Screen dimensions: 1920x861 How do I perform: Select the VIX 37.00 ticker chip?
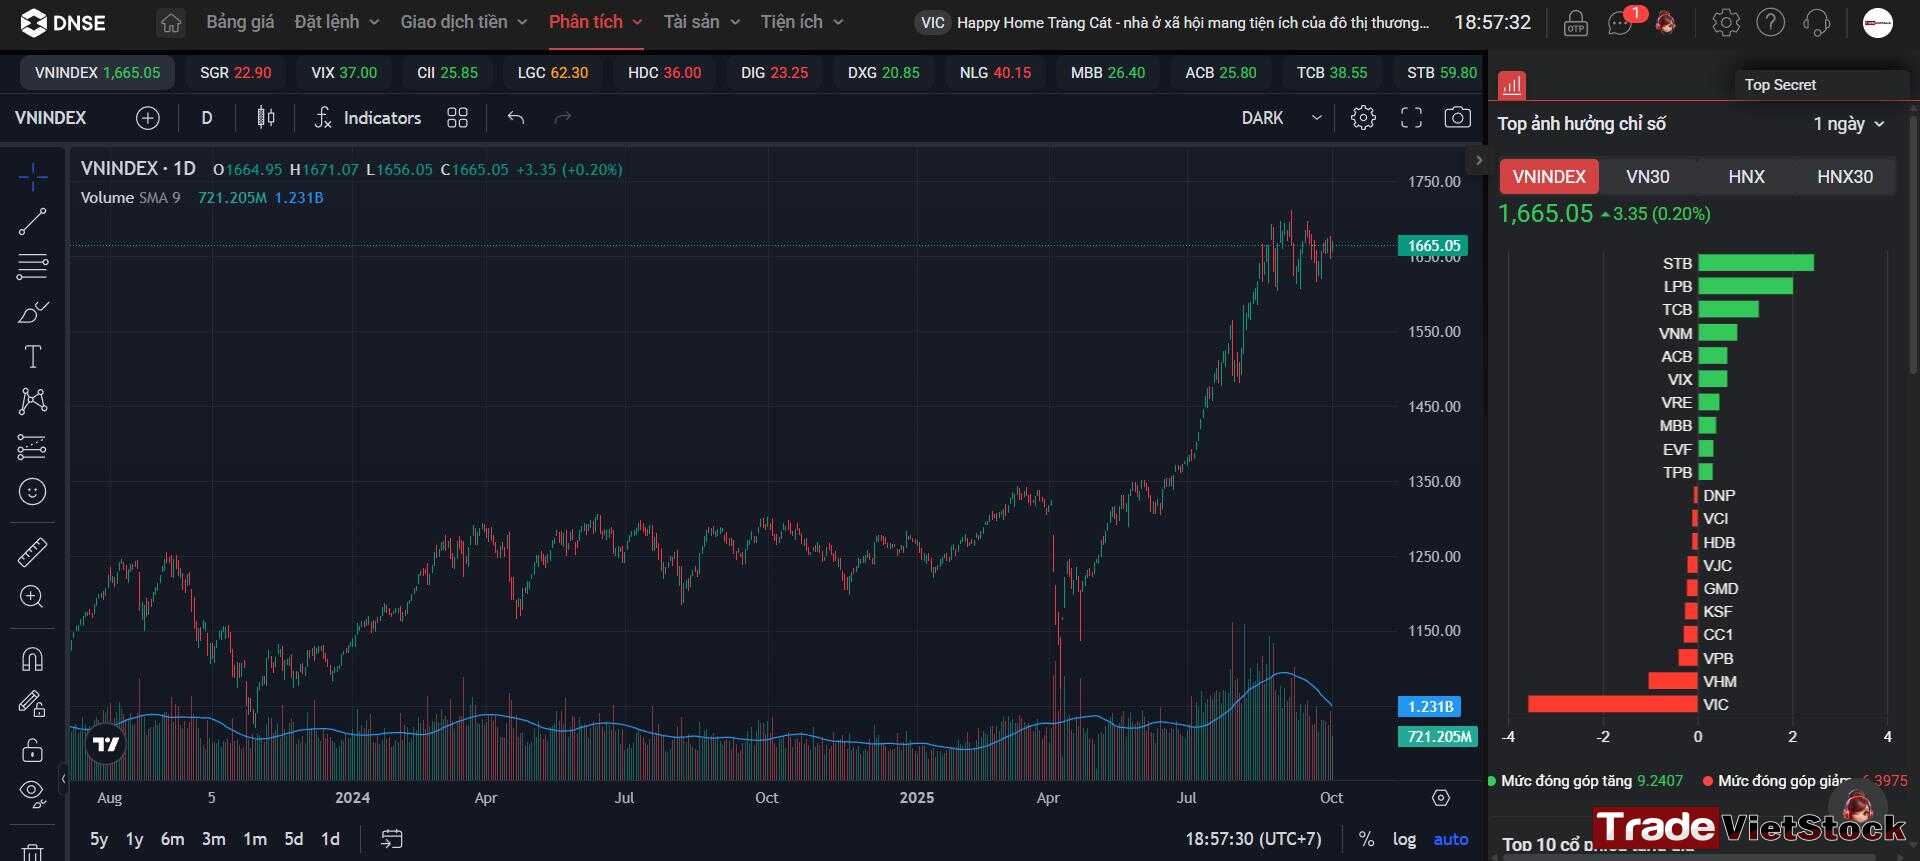pos(344,73)
